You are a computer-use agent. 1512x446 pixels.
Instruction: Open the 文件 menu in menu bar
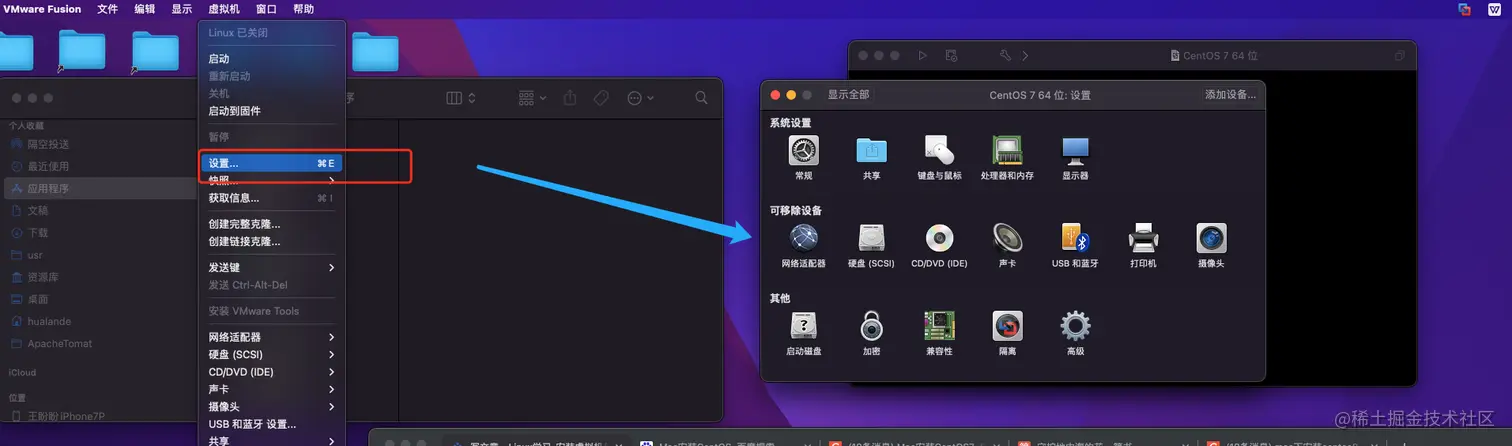[x=107, y=9]
